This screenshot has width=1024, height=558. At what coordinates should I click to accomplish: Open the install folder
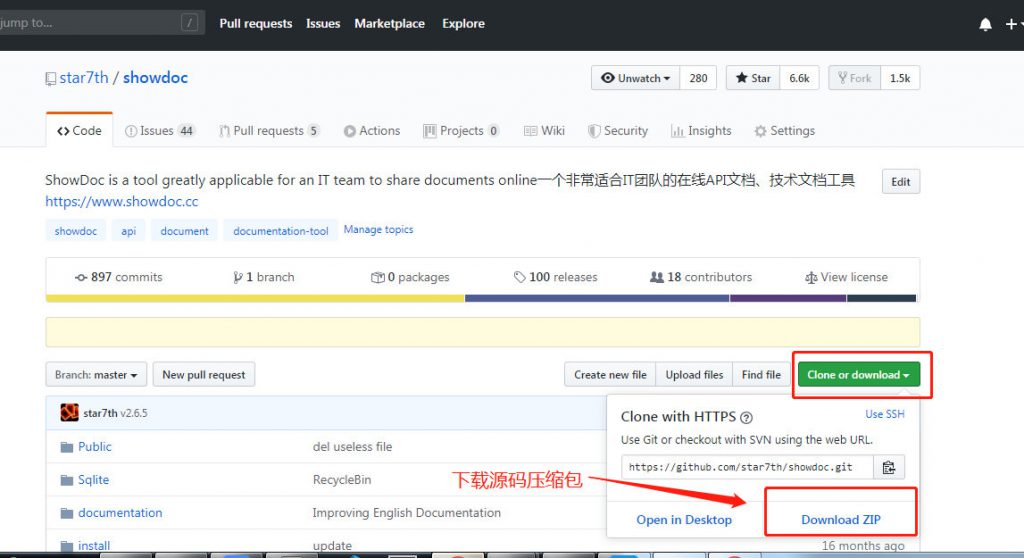(x=94, y=545)
